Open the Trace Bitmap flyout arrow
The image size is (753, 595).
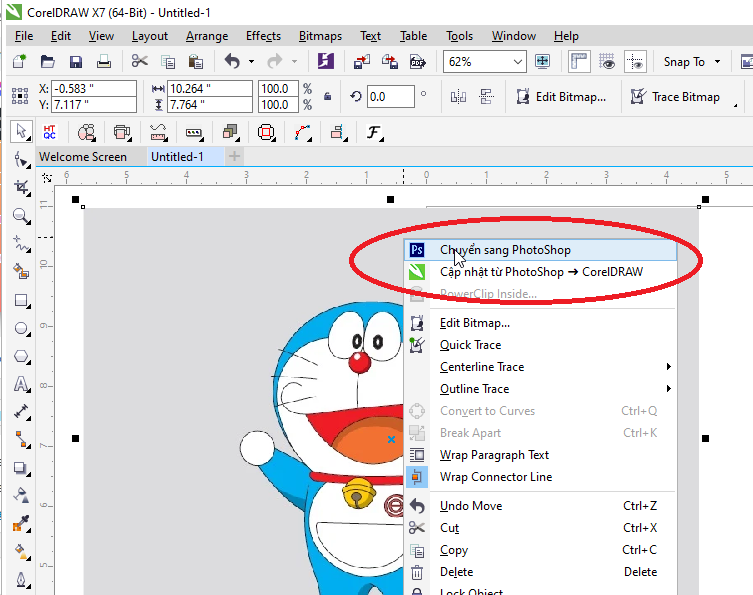[735, 105]
